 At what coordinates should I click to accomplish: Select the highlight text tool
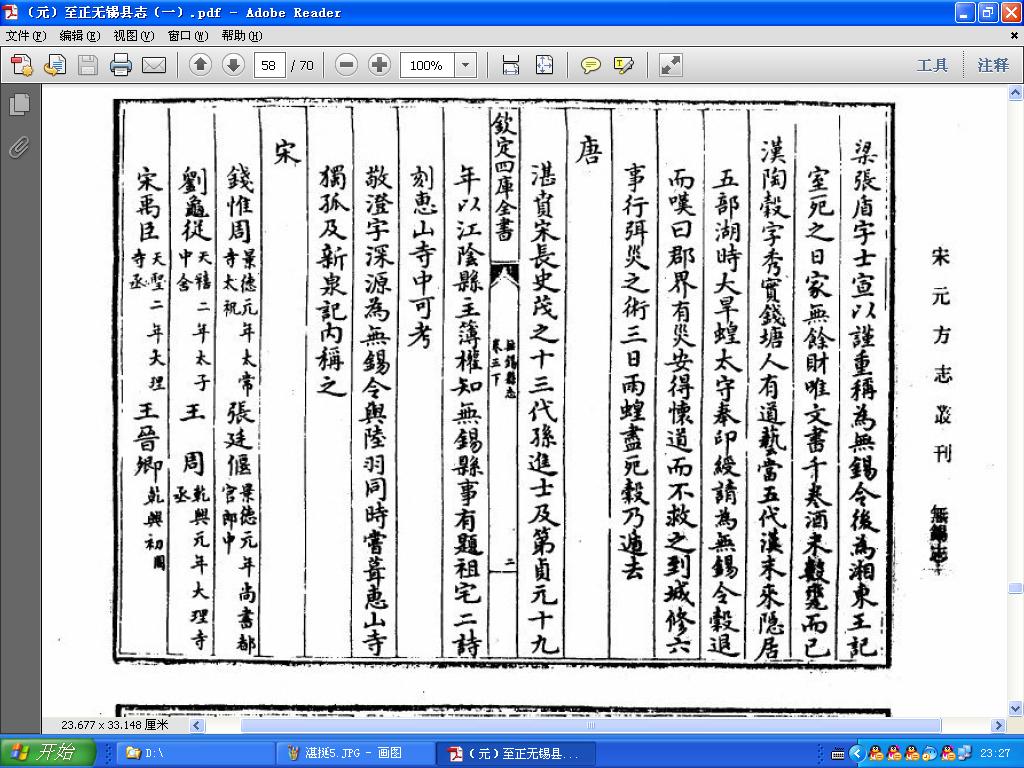click(x=624, y=65)
